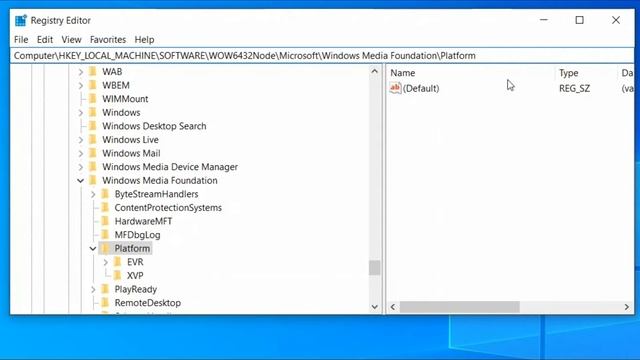Image resolution: width=640 pixels, height=360 pixels.
Task: Expand the WBEM key
Action: coord(80,85)
